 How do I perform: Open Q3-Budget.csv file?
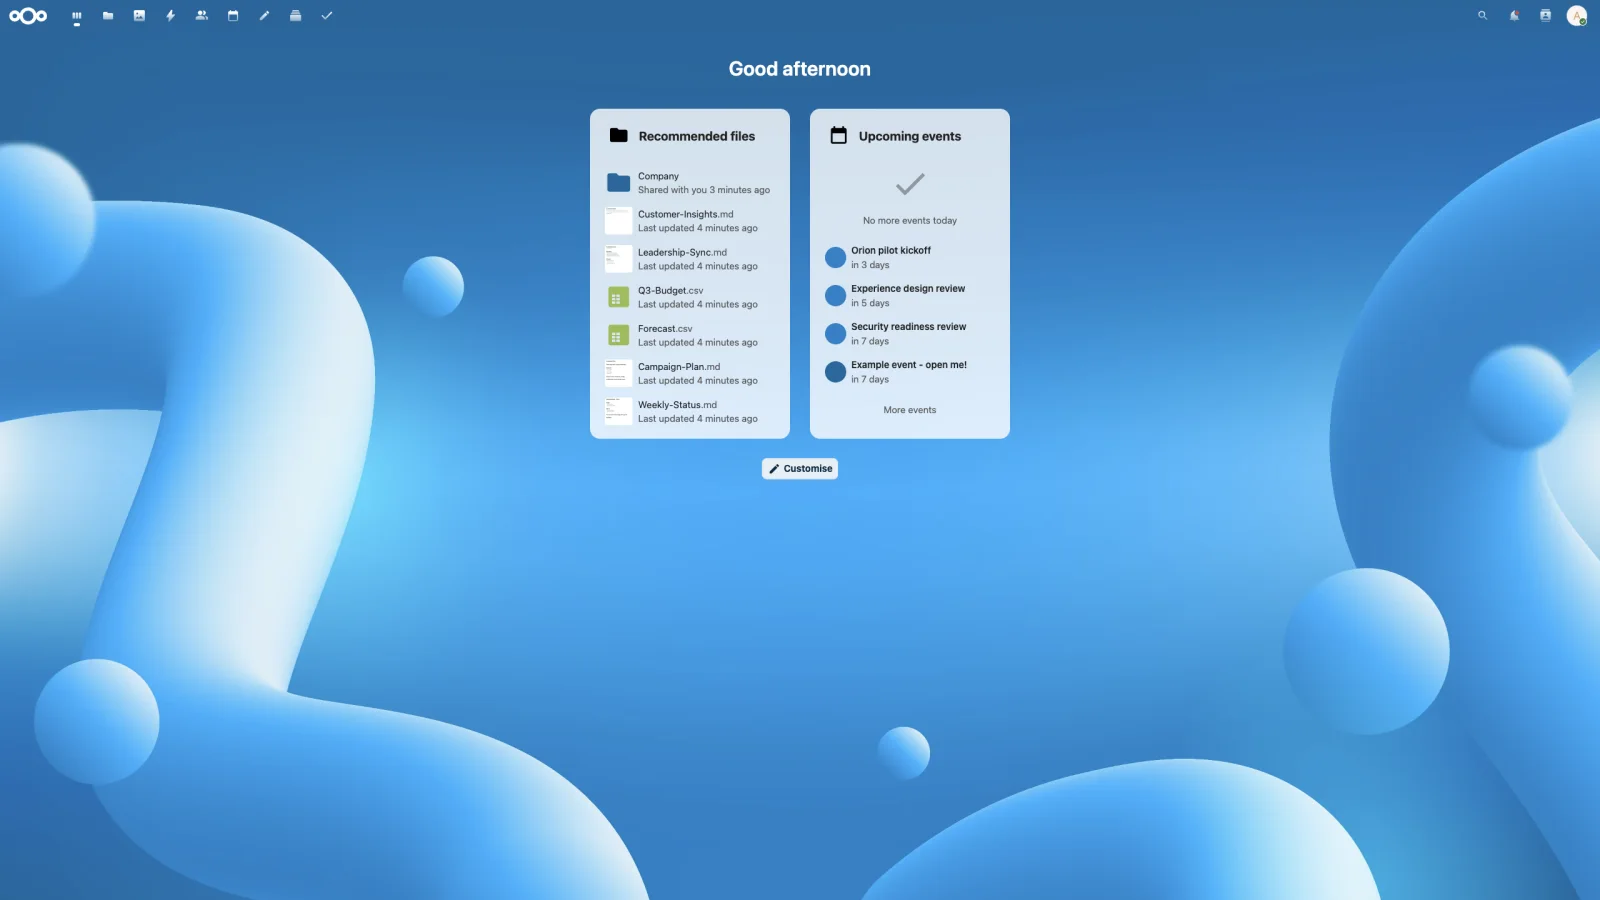click(690, 298)
